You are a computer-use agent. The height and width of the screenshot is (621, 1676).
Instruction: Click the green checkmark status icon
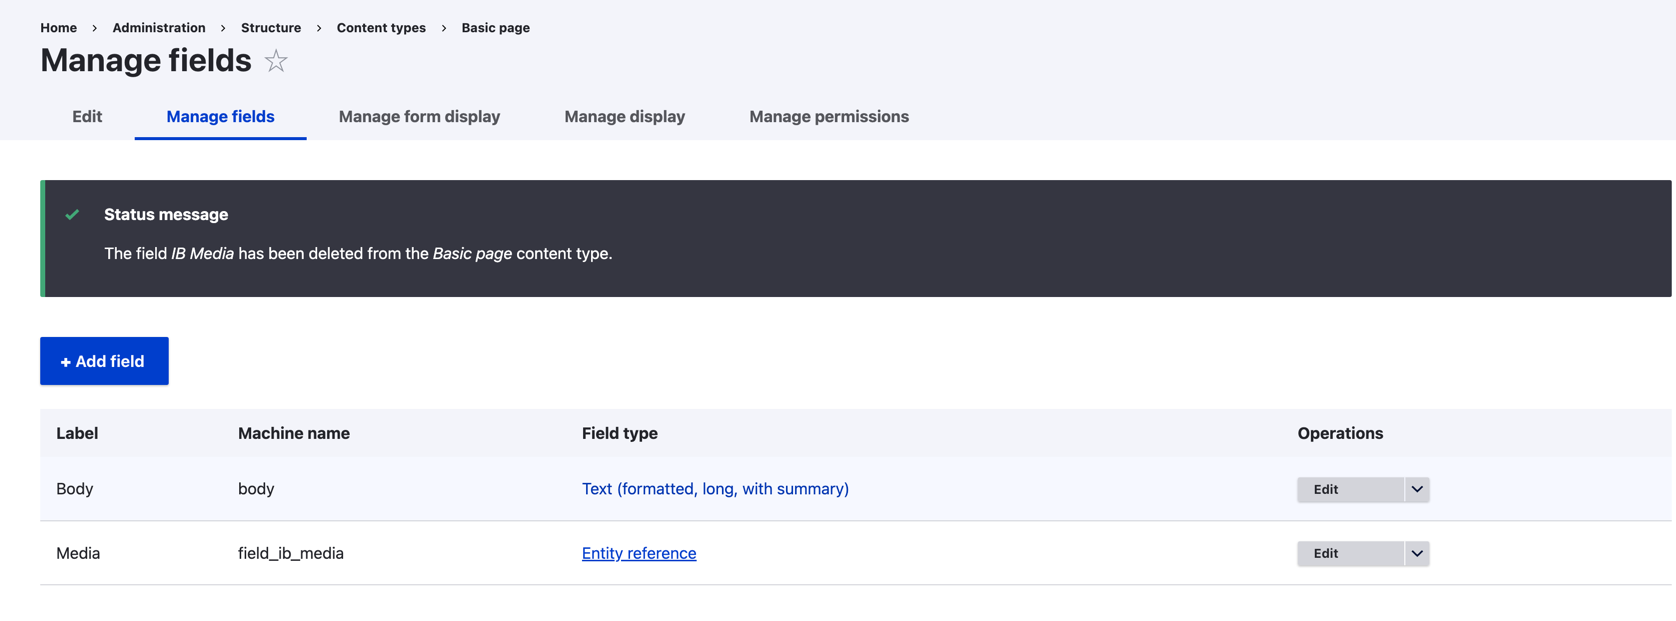tap(72, 214)
